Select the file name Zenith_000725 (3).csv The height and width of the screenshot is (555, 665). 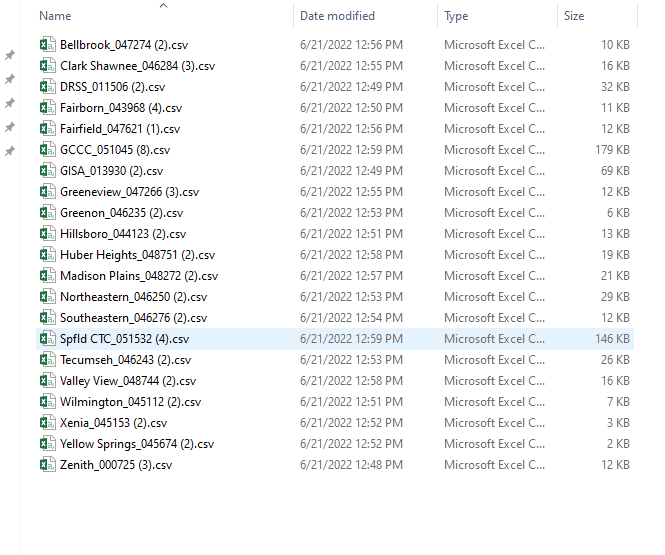coord(116,464)
